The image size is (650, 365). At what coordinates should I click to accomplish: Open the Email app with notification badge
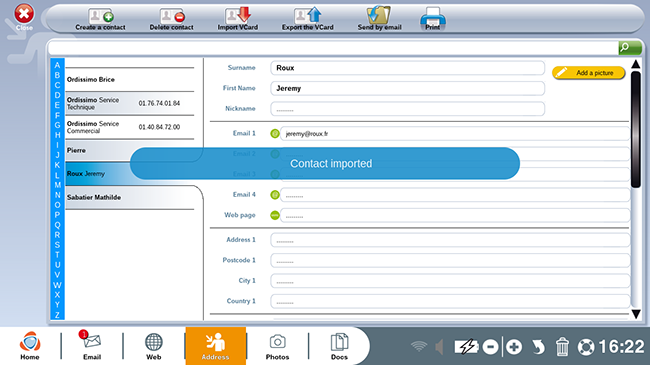[x=92, y=345]
